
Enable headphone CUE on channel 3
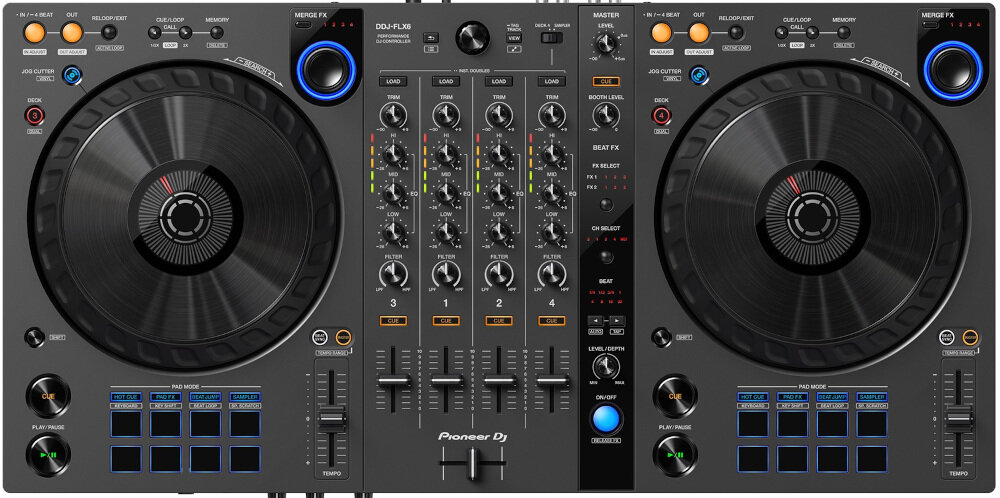pyautogui.click(x=393, y=321)
